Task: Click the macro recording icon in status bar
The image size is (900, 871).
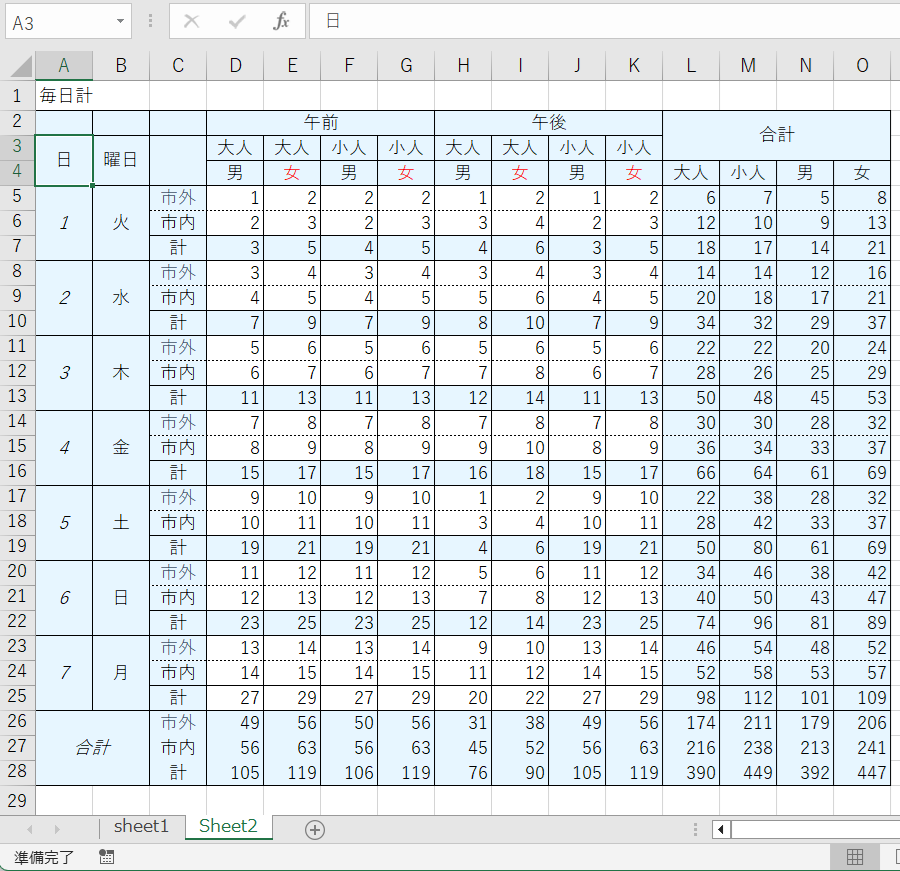Action: 107,857
